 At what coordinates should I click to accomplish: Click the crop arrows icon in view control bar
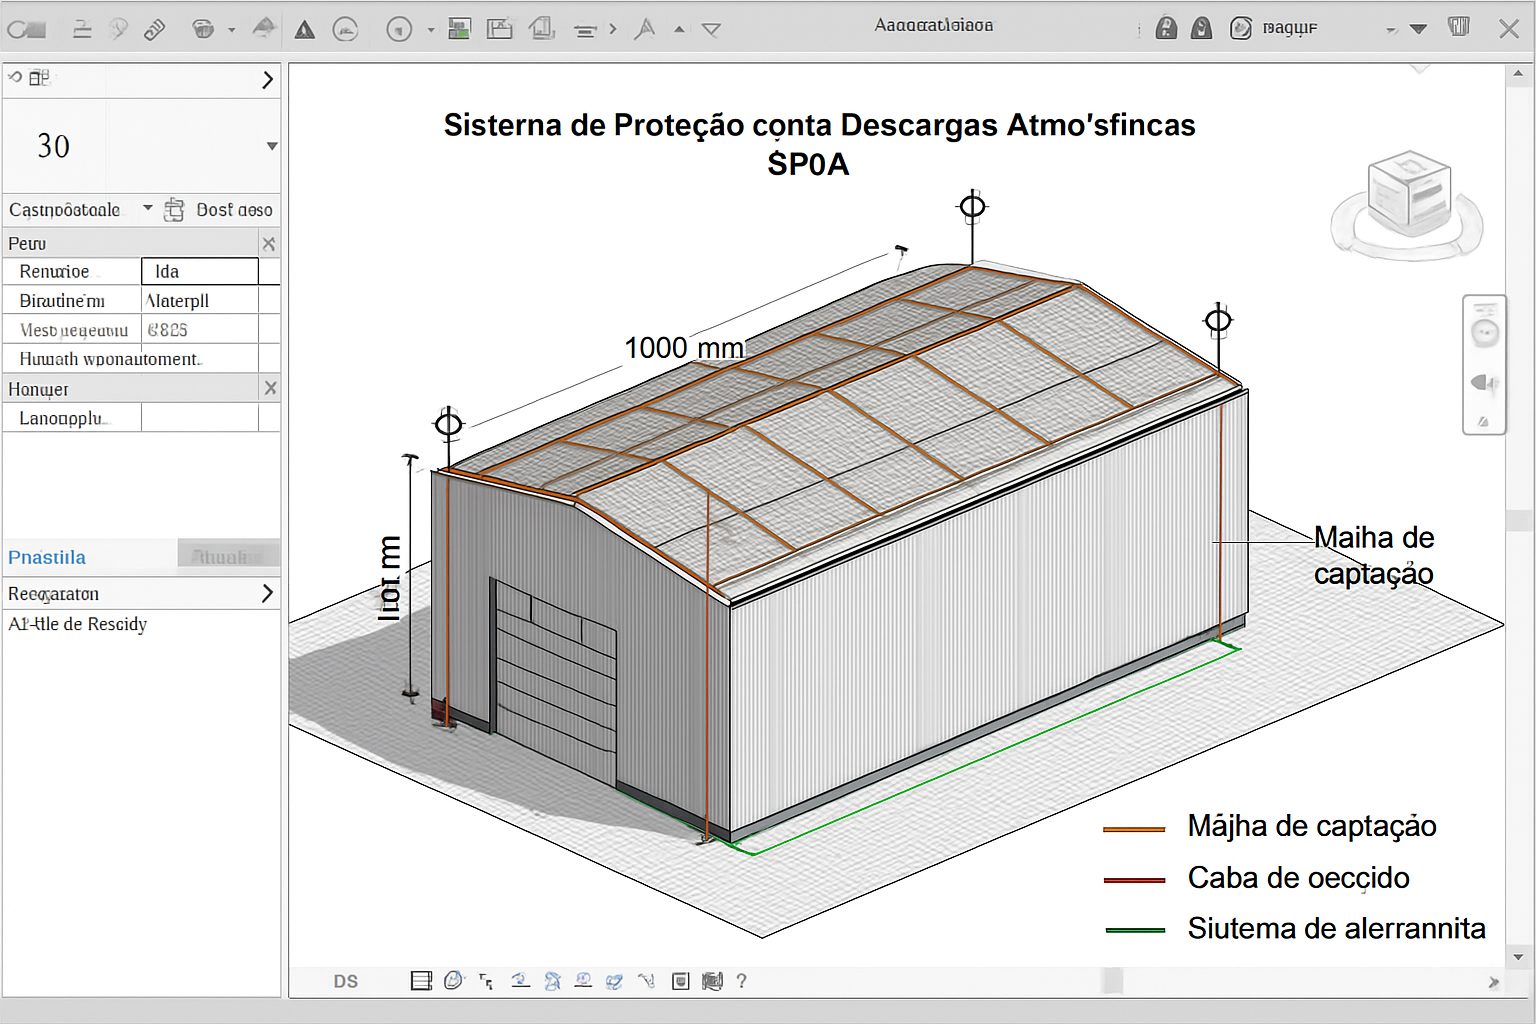tap(487, 982)
